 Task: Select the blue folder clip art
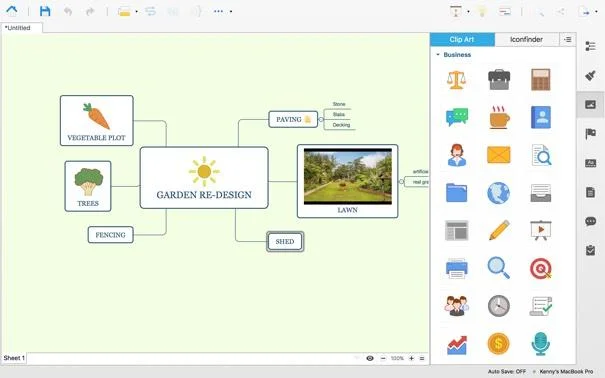(x=457, y=192)
